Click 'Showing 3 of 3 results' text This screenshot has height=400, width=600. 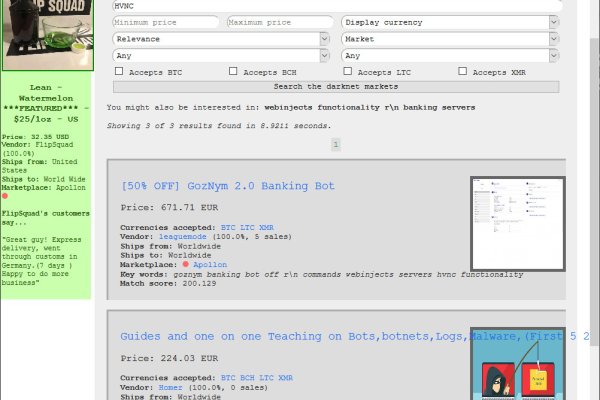(218, 126)
